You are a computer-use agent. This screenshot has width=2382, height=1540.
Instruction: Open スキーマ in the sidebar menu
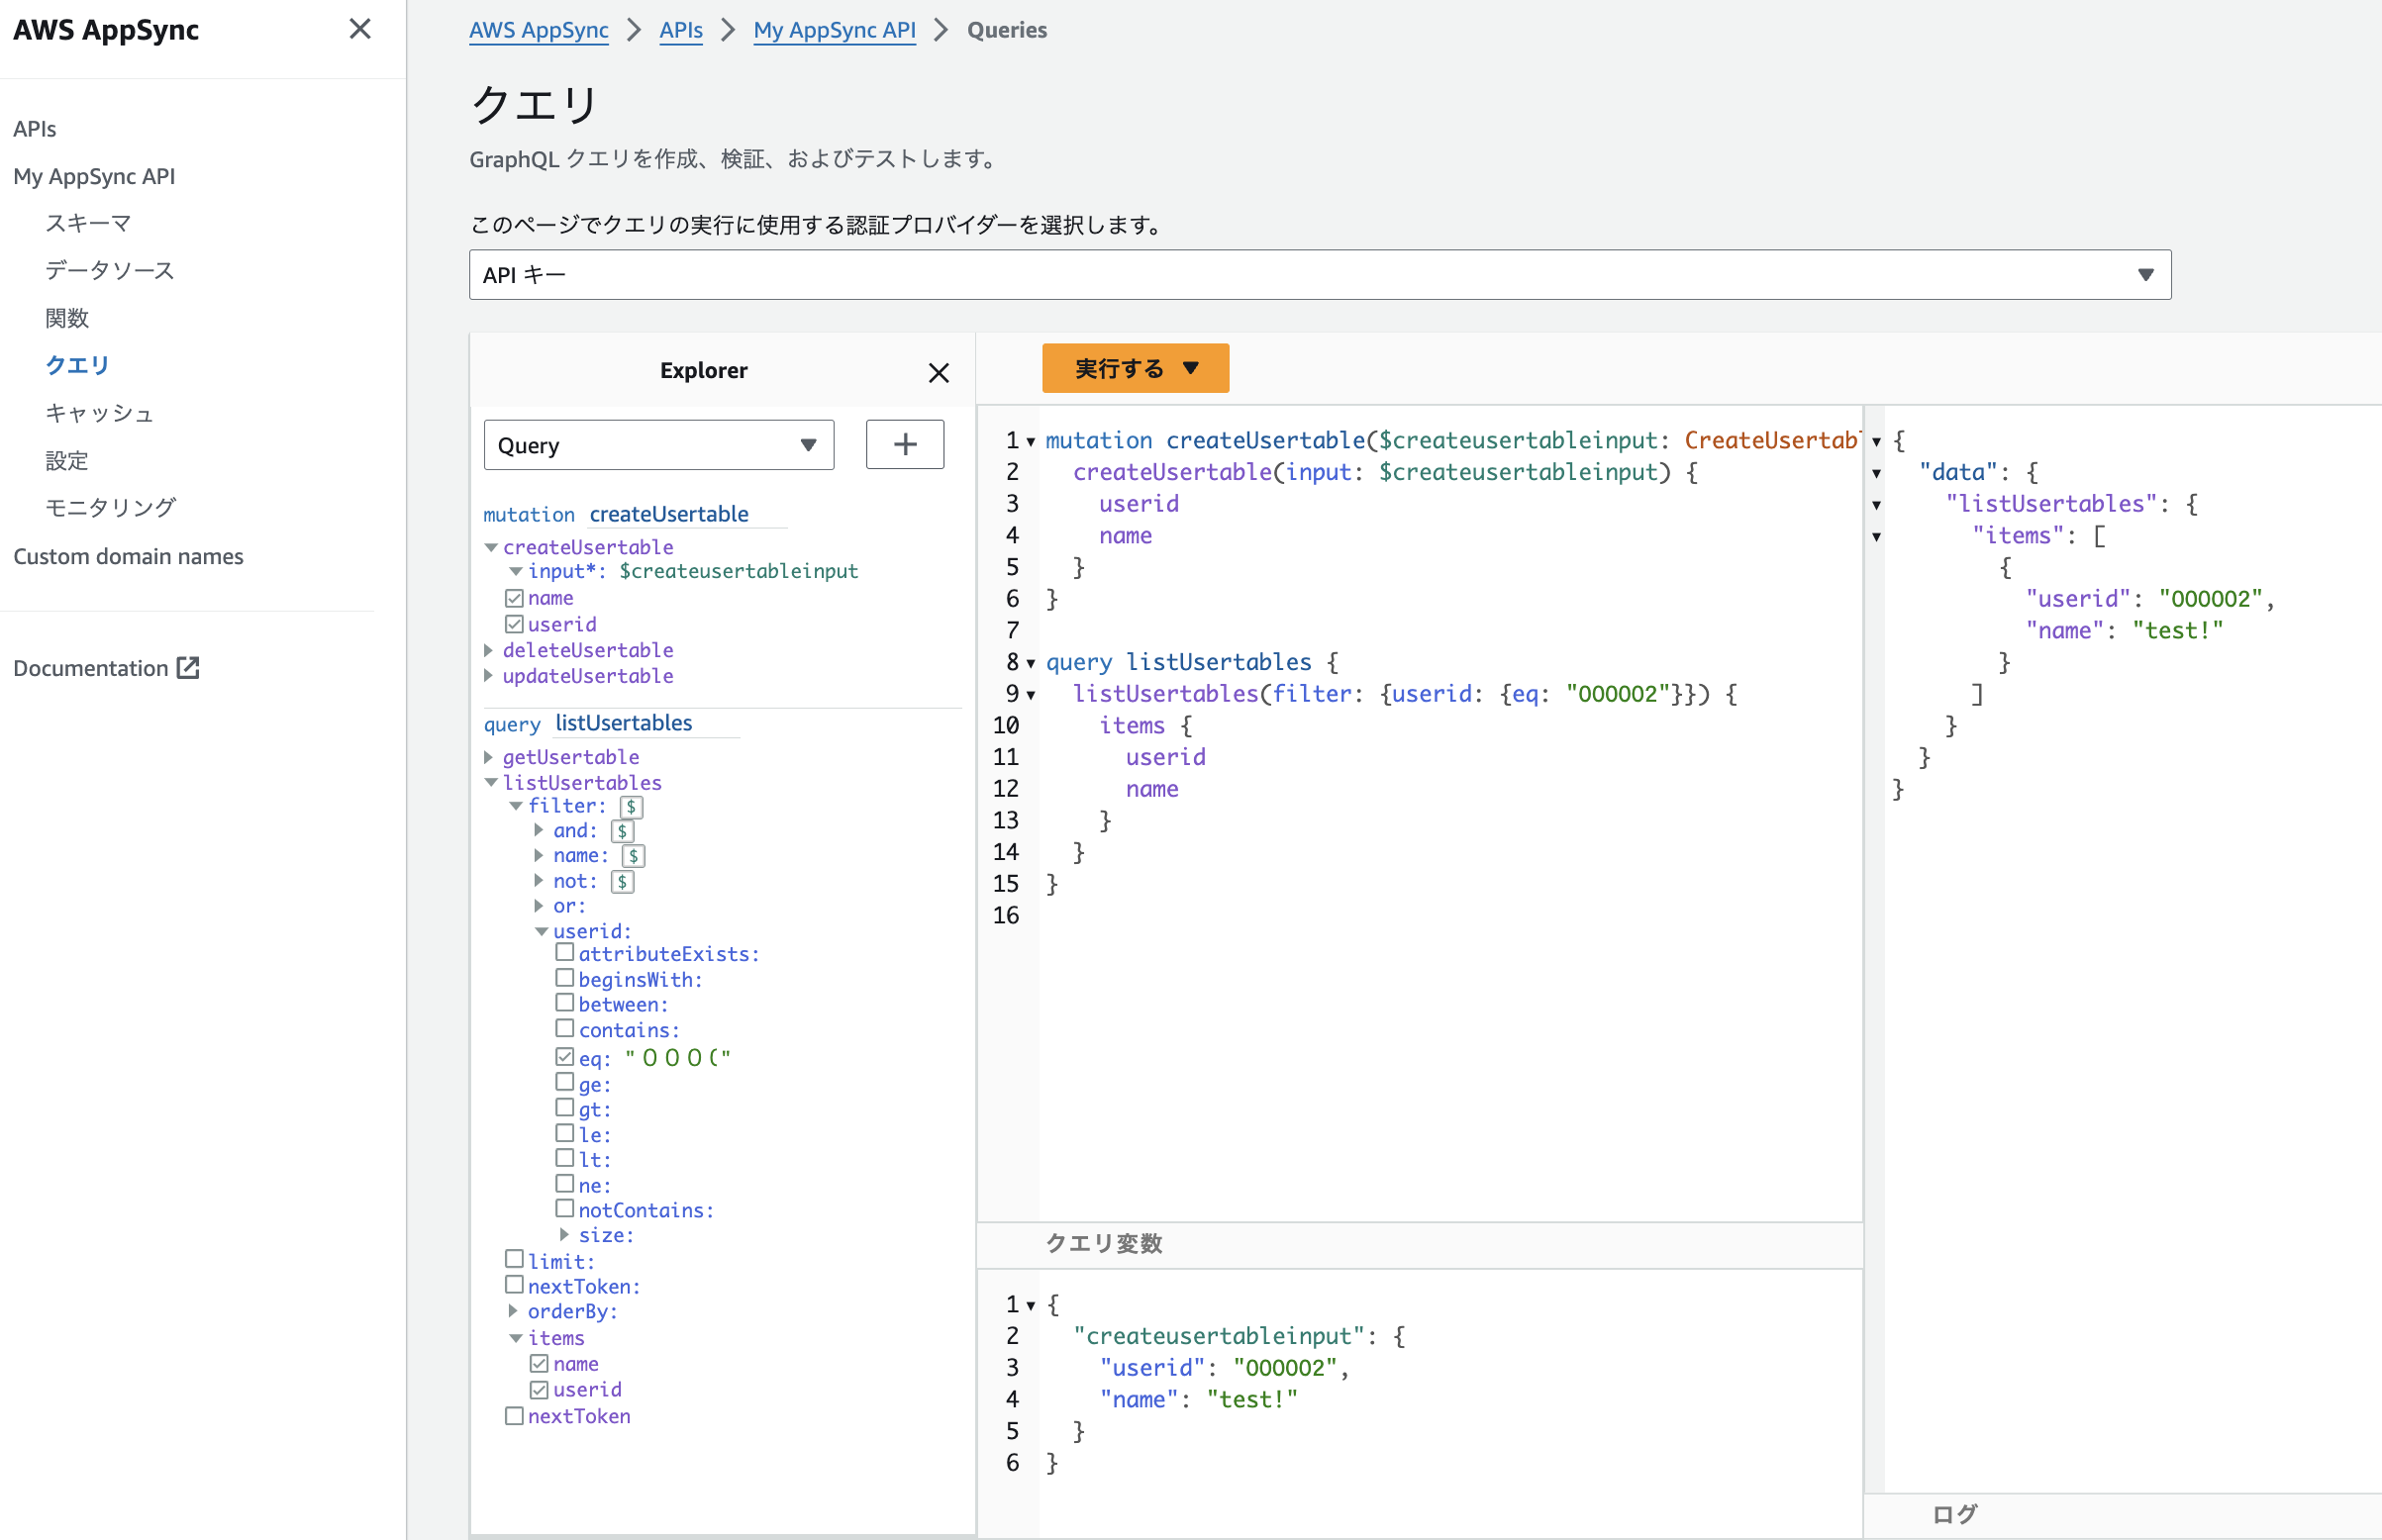88,223
